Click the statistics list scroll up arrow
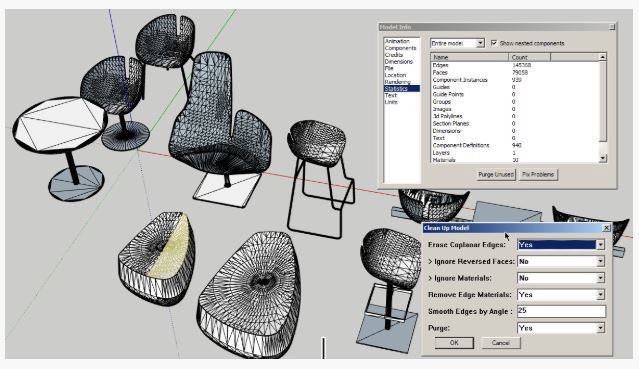 click(x=603, y=57)
